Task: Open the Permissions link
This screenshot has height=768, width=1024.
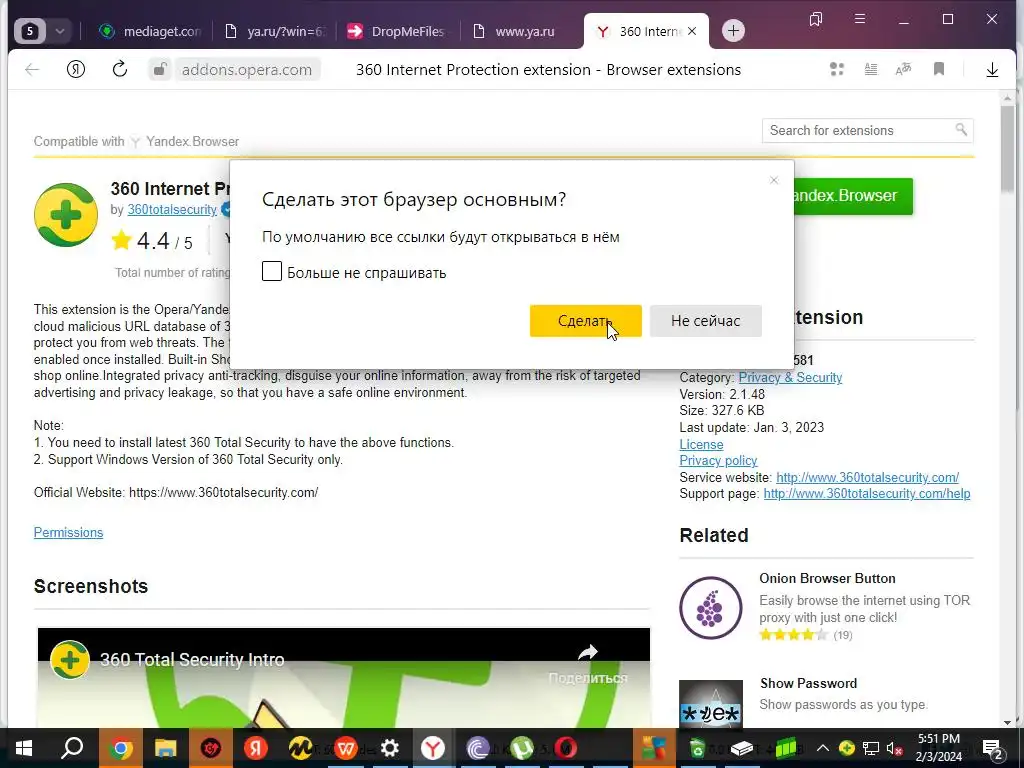Action: coord(68,532)
